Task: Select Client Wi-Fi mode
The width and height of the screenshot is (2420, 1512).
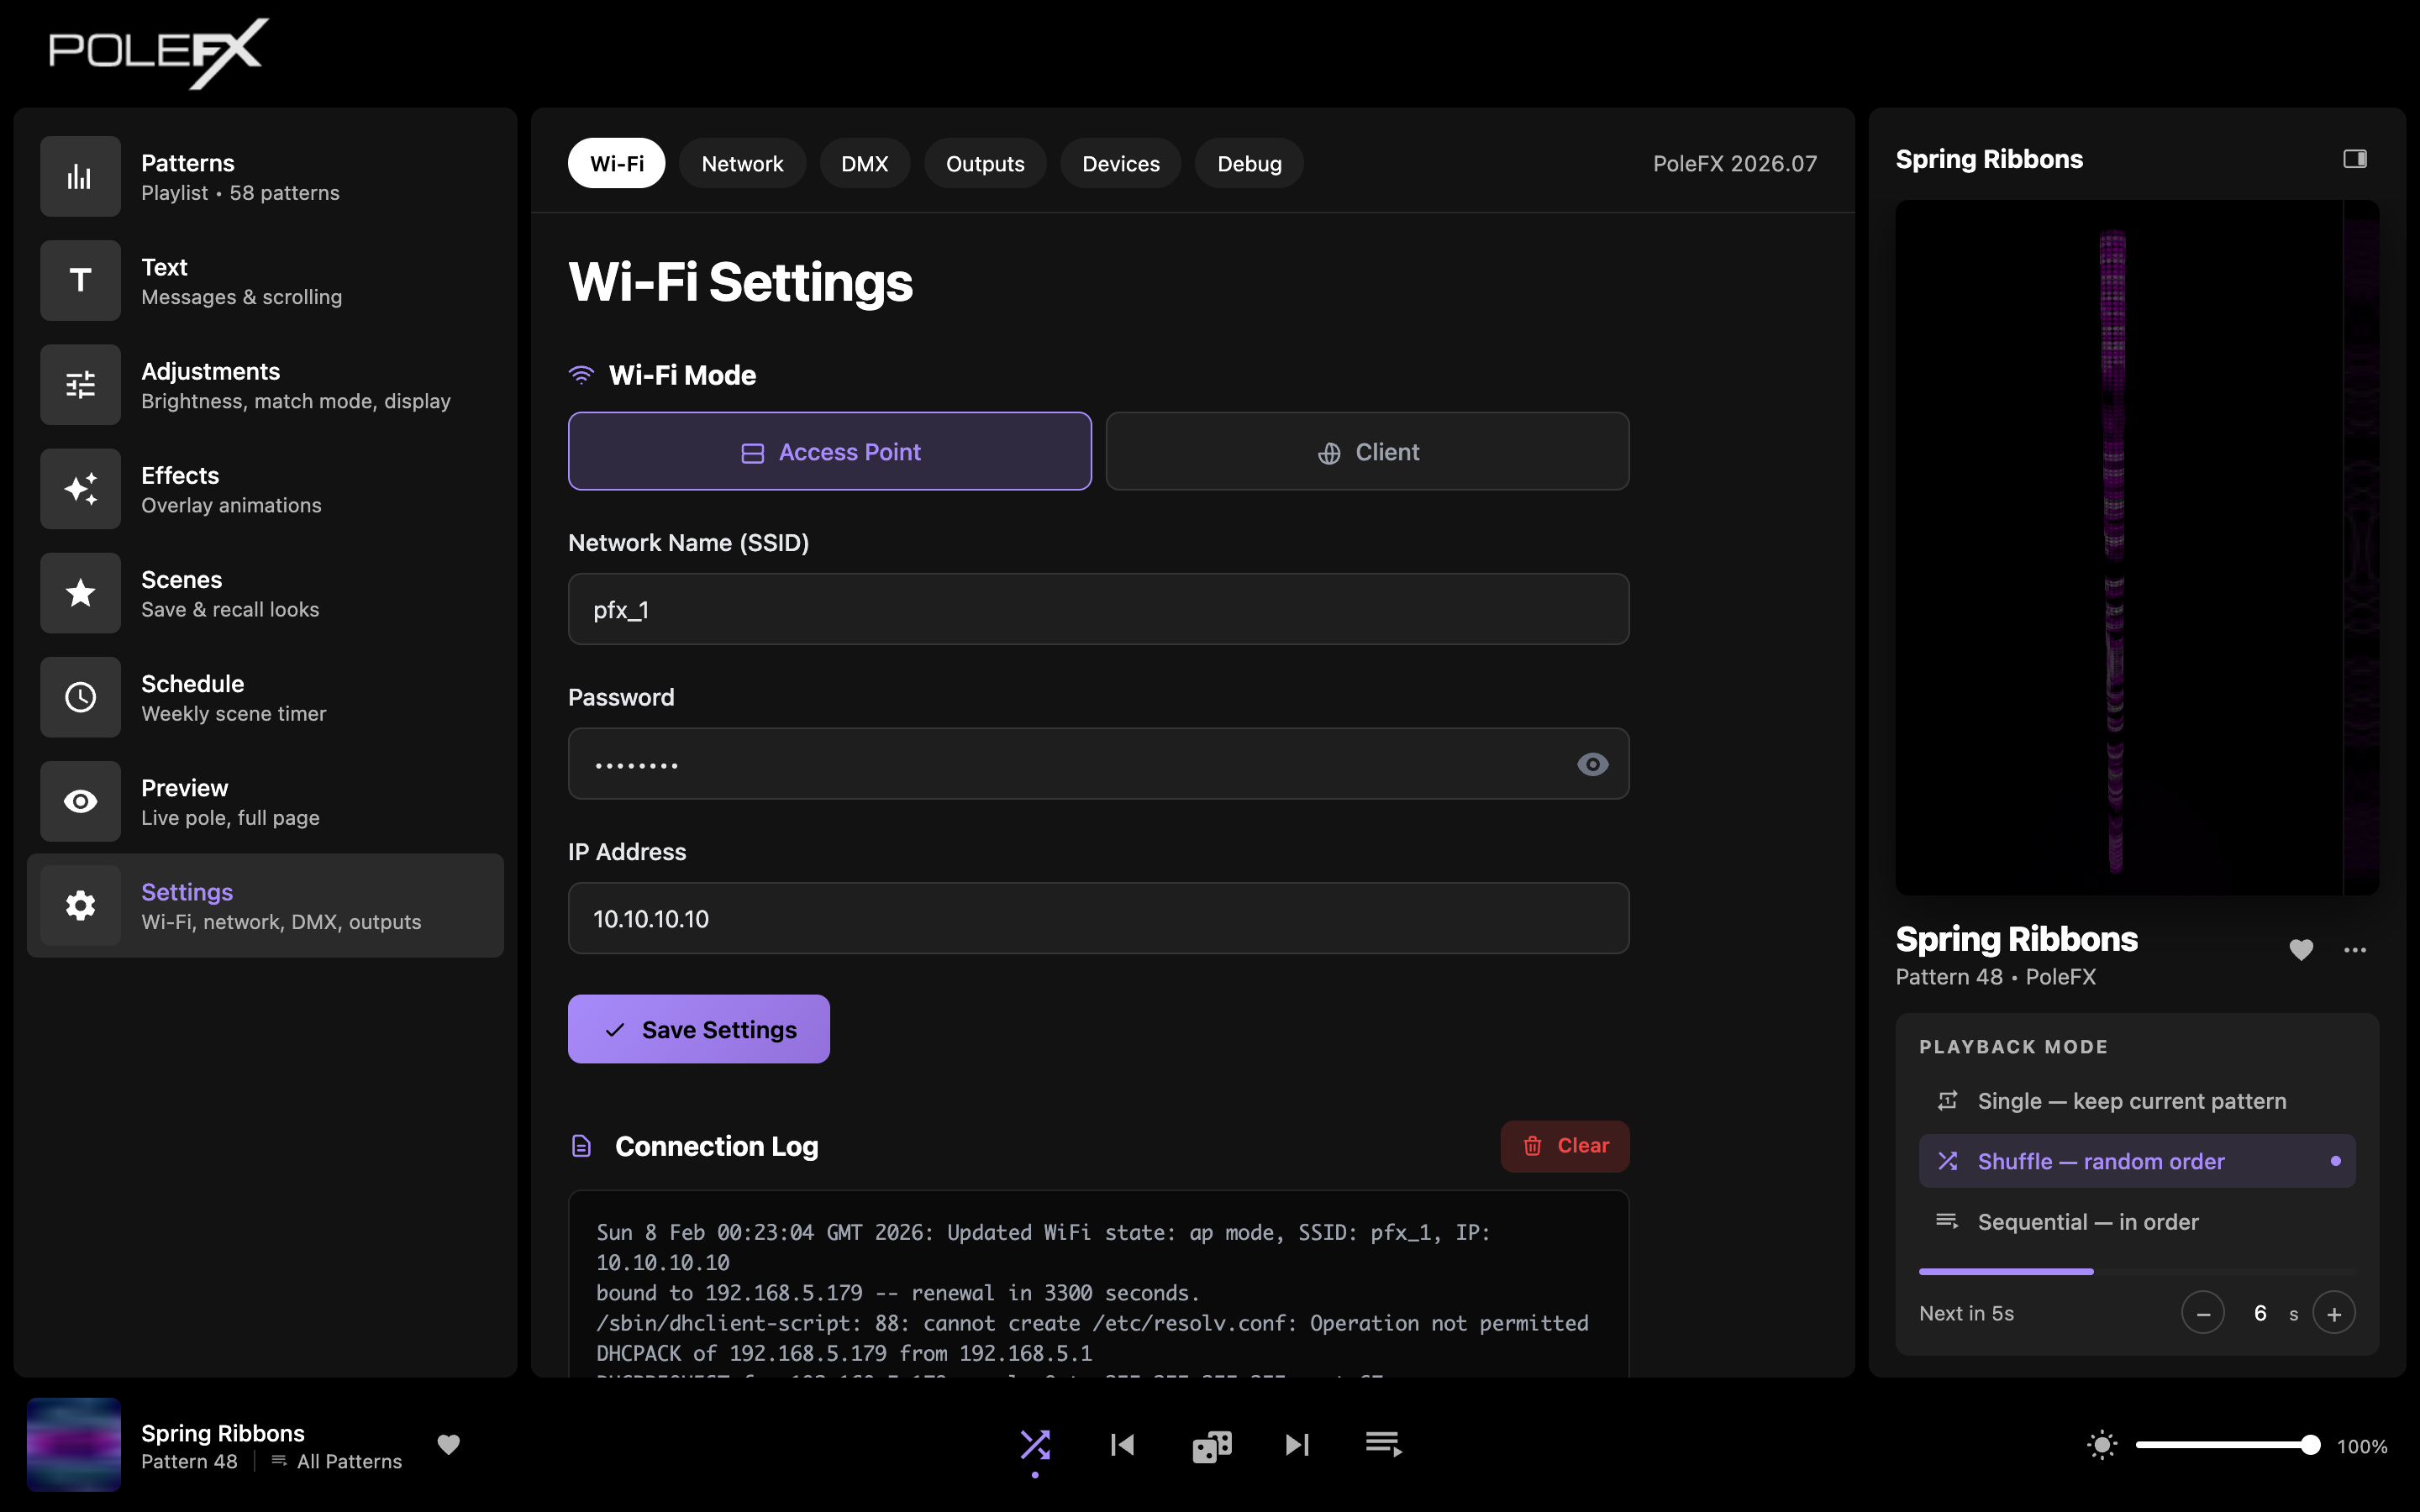Action: 1367,451
